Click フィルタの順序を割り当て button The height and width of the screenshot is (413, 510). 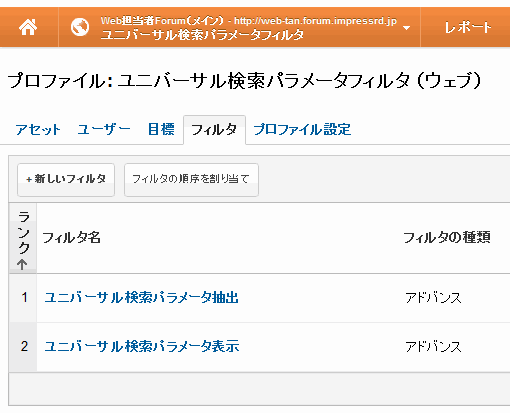pos(191,180)
